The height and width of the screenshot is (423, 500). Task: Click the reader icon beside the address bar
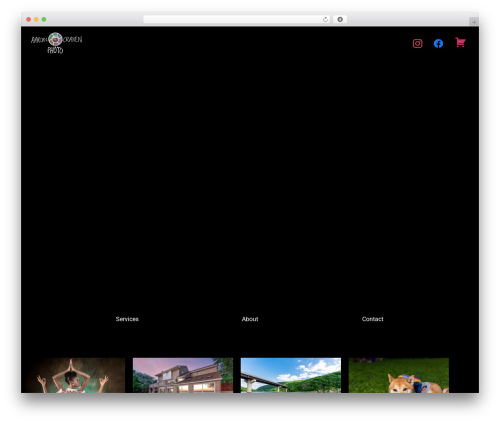340,19
